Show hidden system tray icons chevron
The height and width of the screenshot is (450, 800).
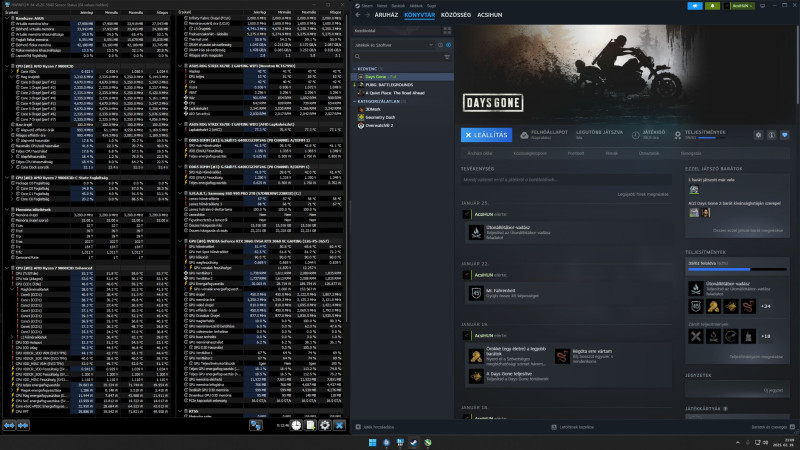pos(737,442)
